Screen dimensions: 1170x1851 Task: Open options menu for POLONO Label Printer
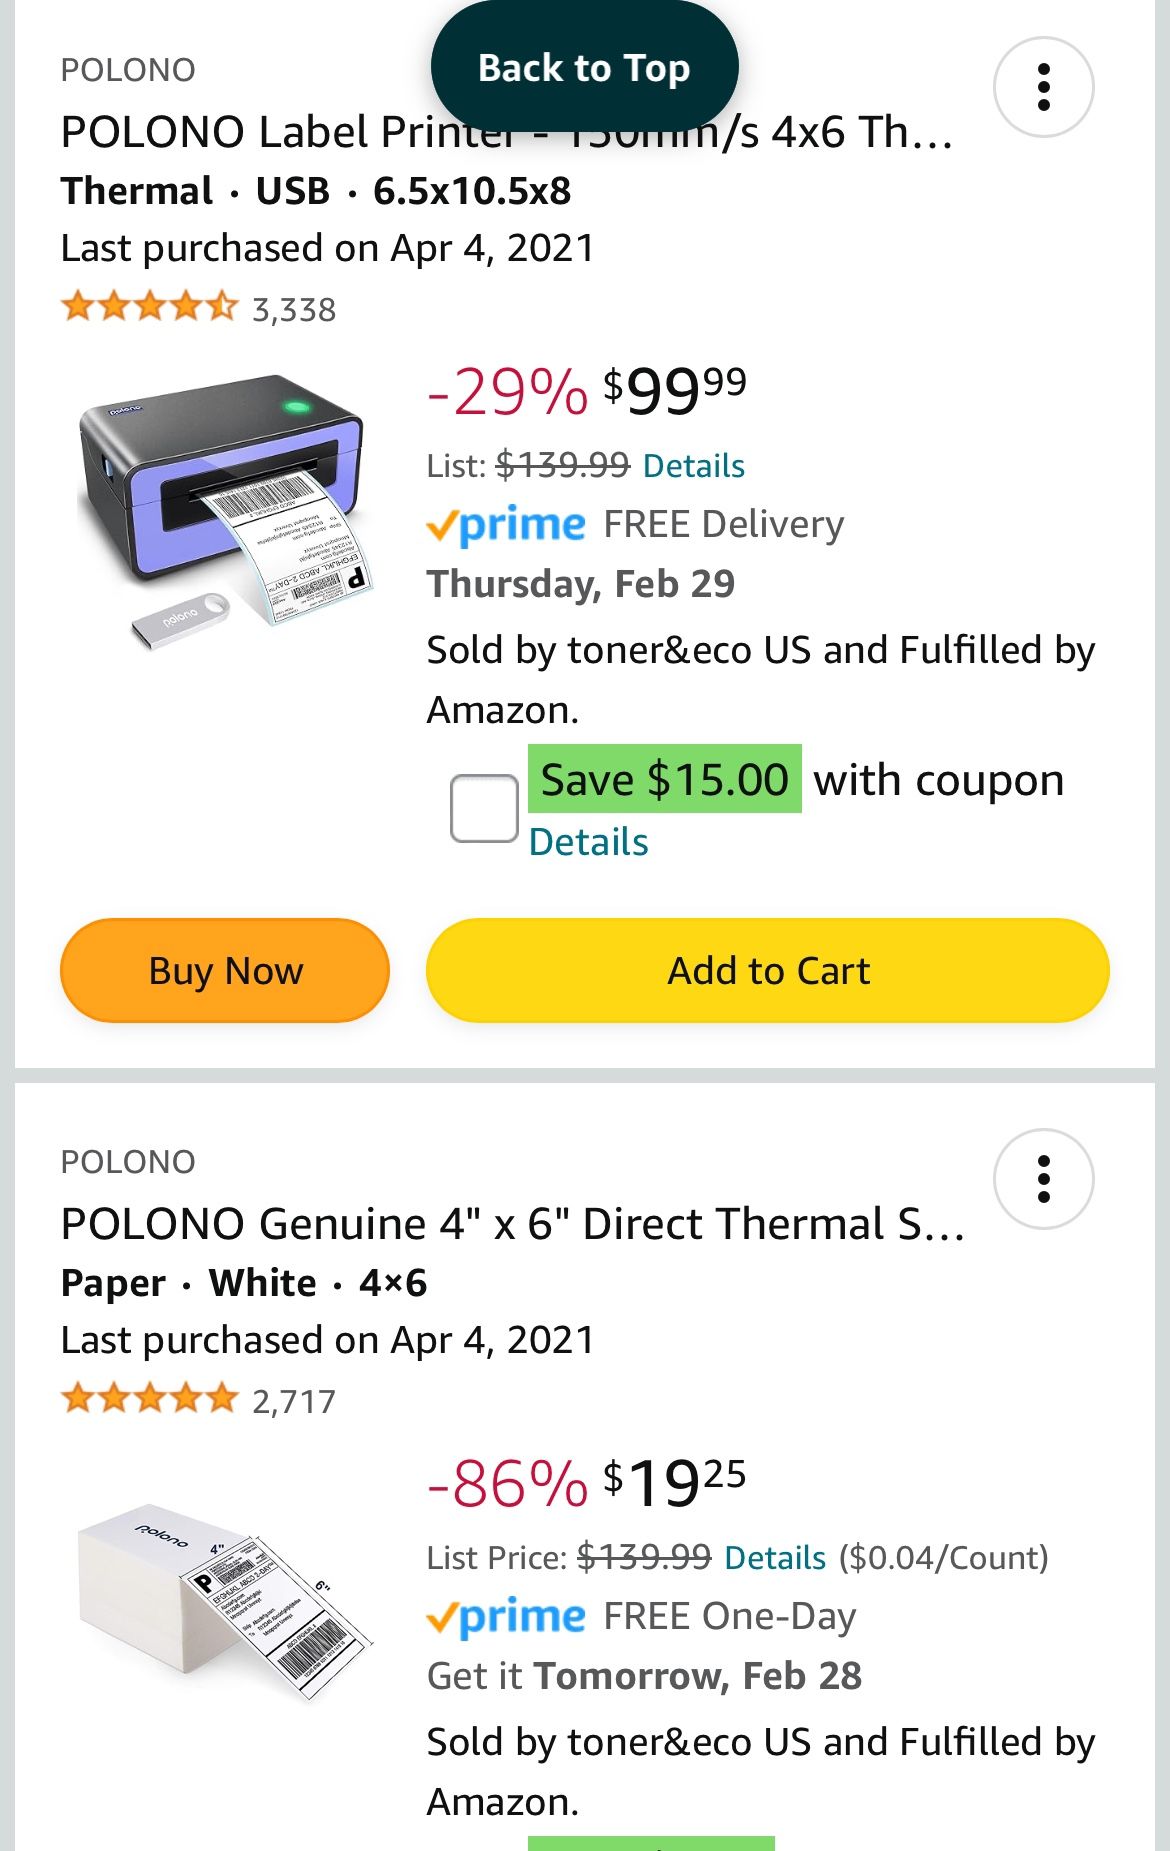point(1043,87)
